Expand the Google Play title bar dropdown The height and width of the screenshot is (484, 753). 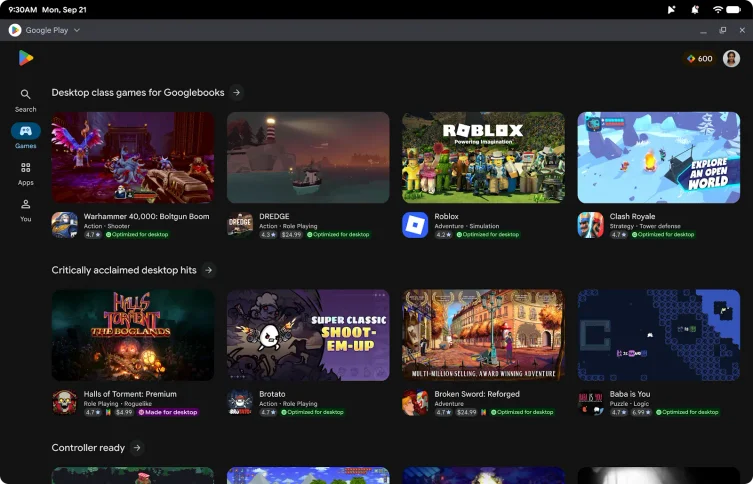click(x=77, y=30)
